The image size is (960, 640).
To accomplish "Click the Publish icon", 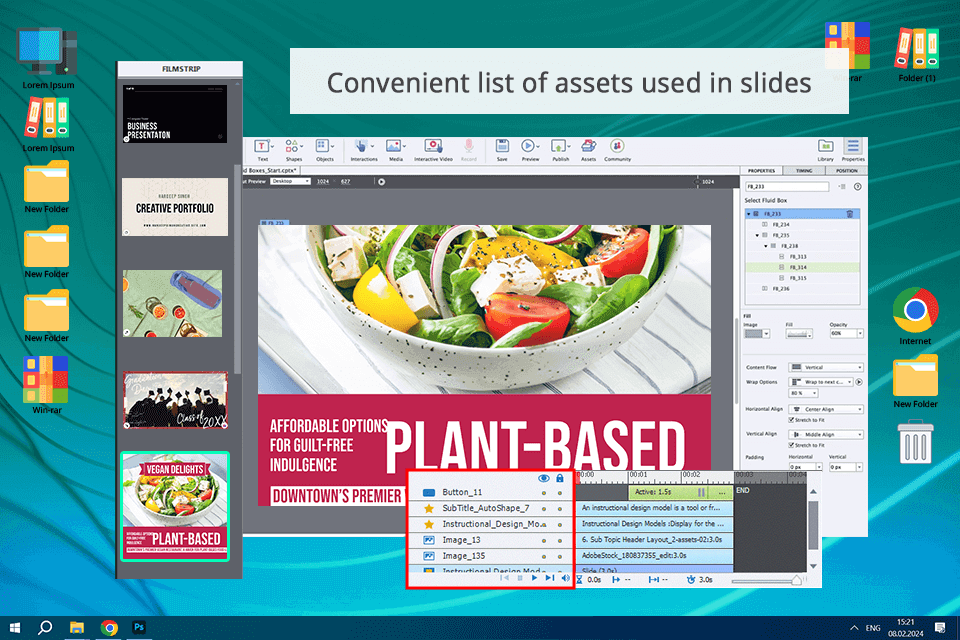I will (558, 146).
